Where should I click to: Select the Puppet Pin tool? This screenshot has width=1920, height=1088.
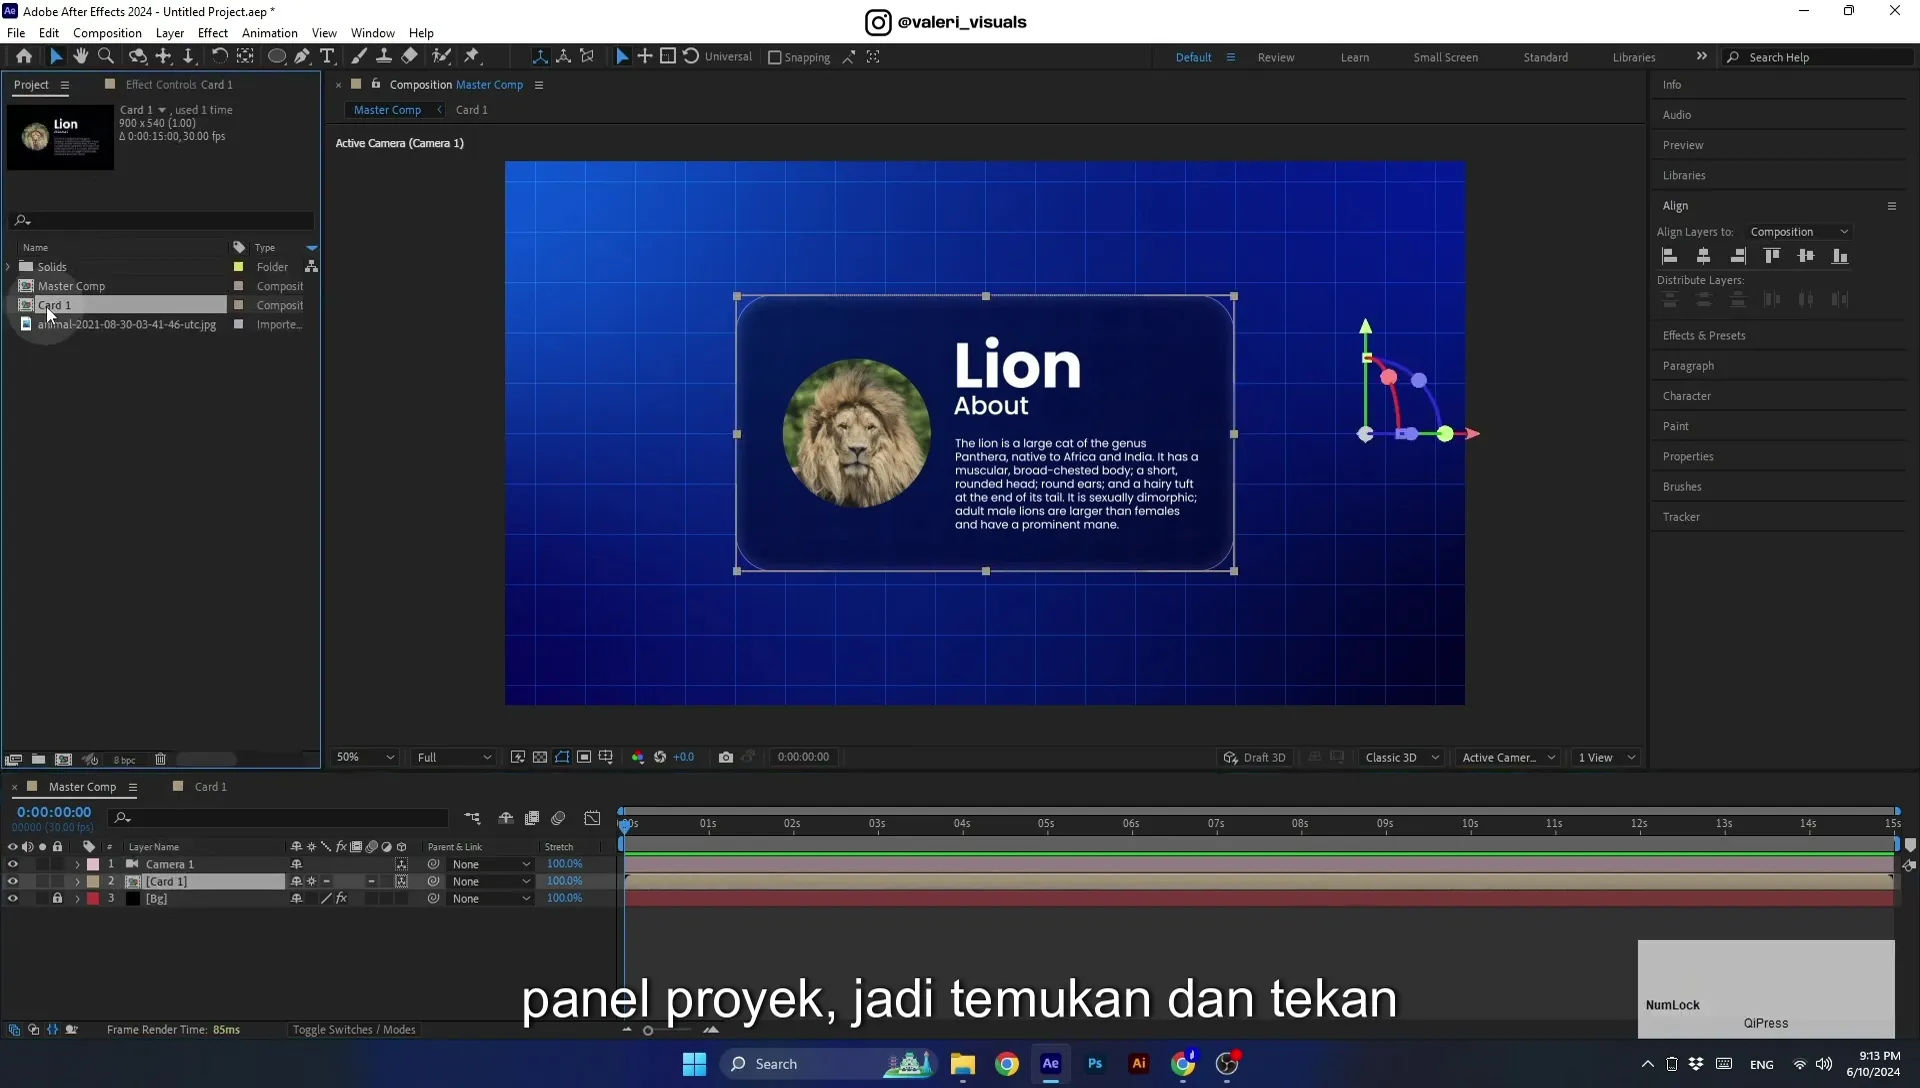[x=472, y=57]
